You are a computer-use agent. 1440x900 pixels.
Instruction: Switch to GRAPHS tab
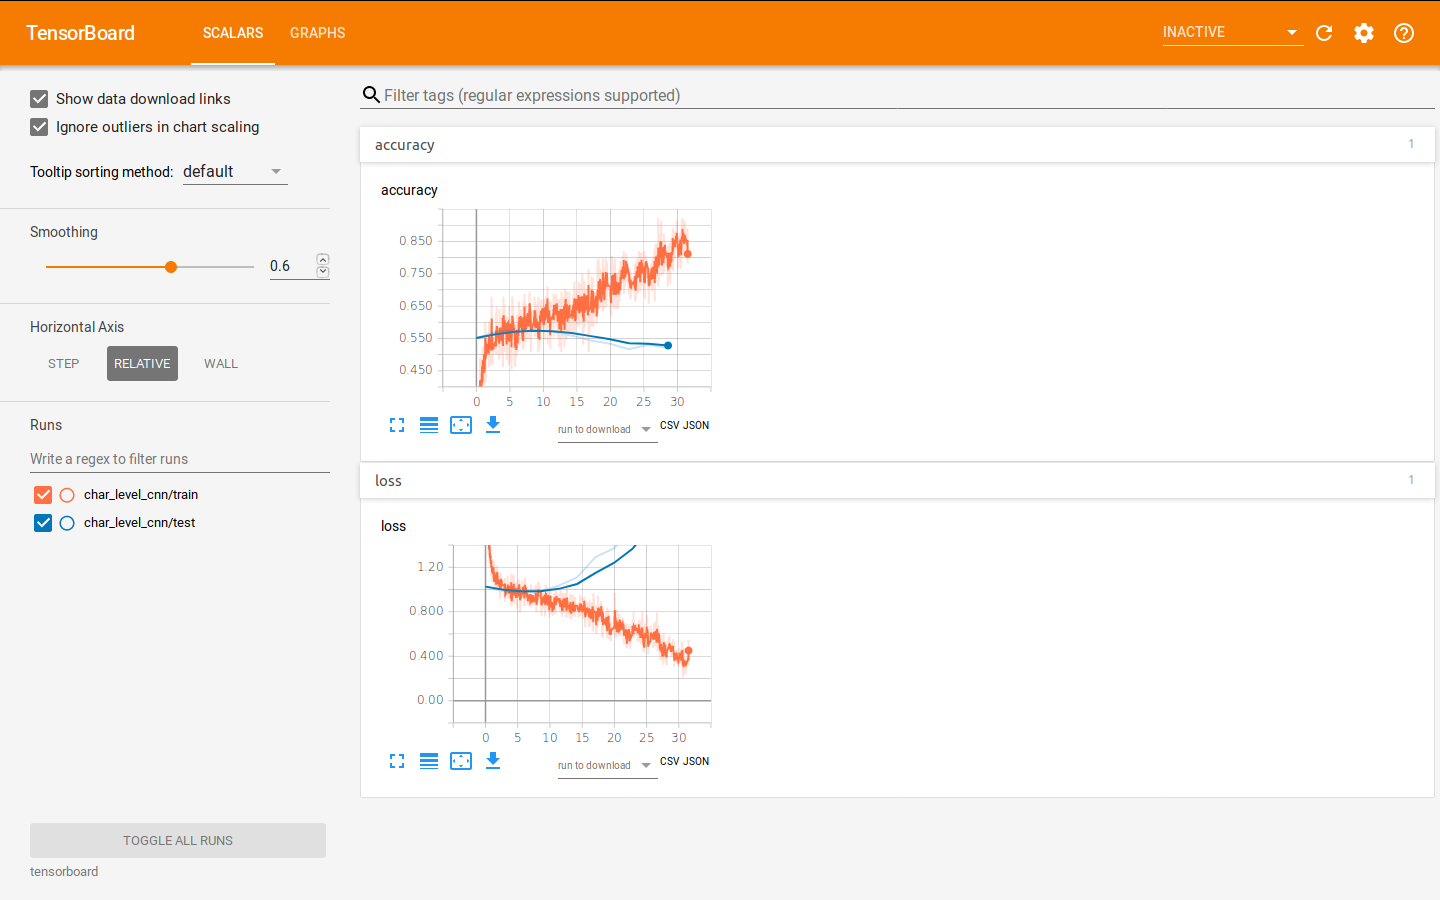pyautogui.click(x=318, y=33)
